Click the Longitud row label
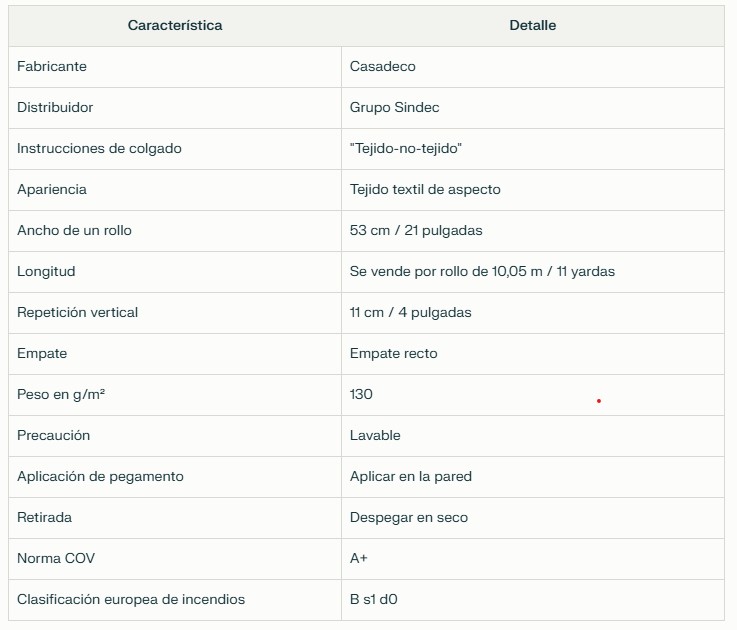The height and width of the screenshot is (630, 737). tap(46, 271)
